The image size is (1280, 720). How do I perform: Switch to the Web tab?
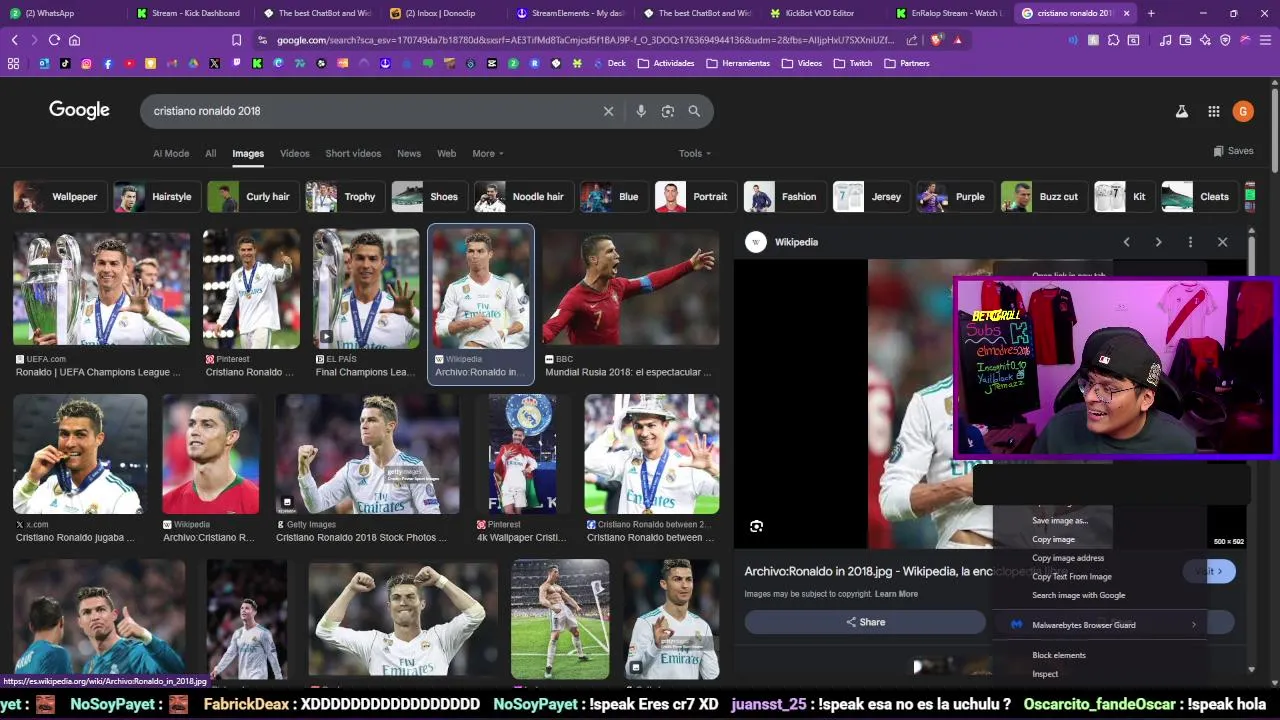[x=447, y=153]
